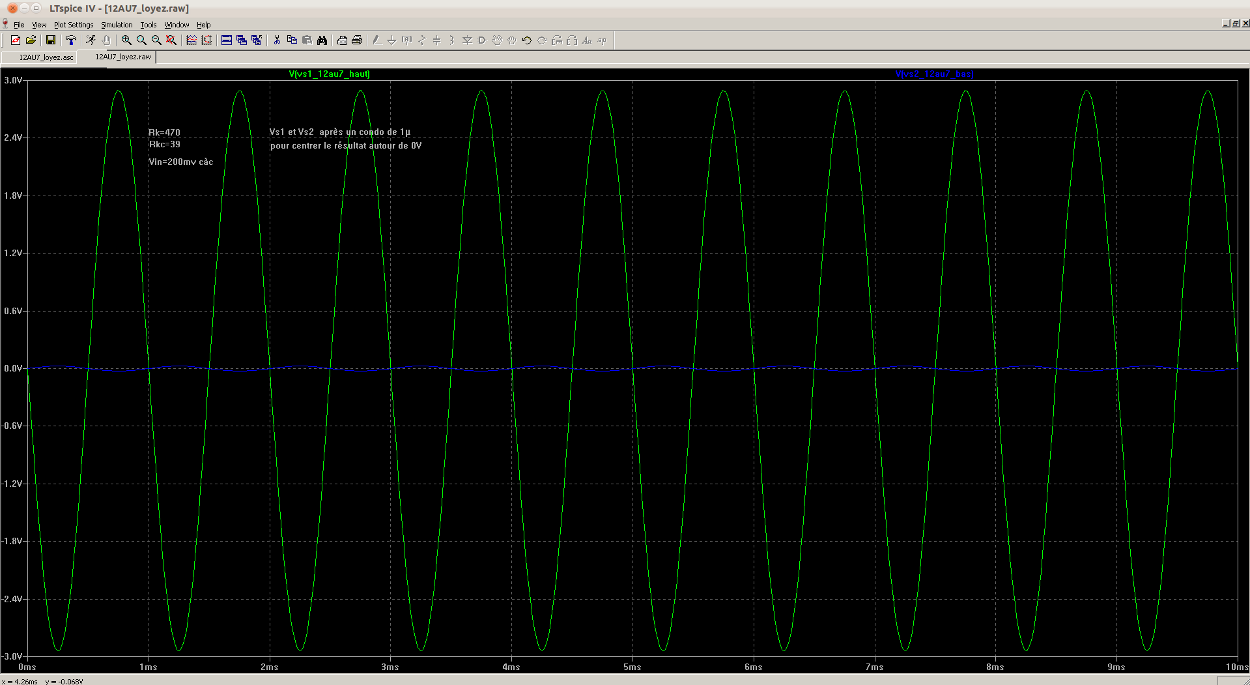This screenshot has height=685, width=1250.
Task: Select the Move open-hand tool
Action: coord(497,40)
